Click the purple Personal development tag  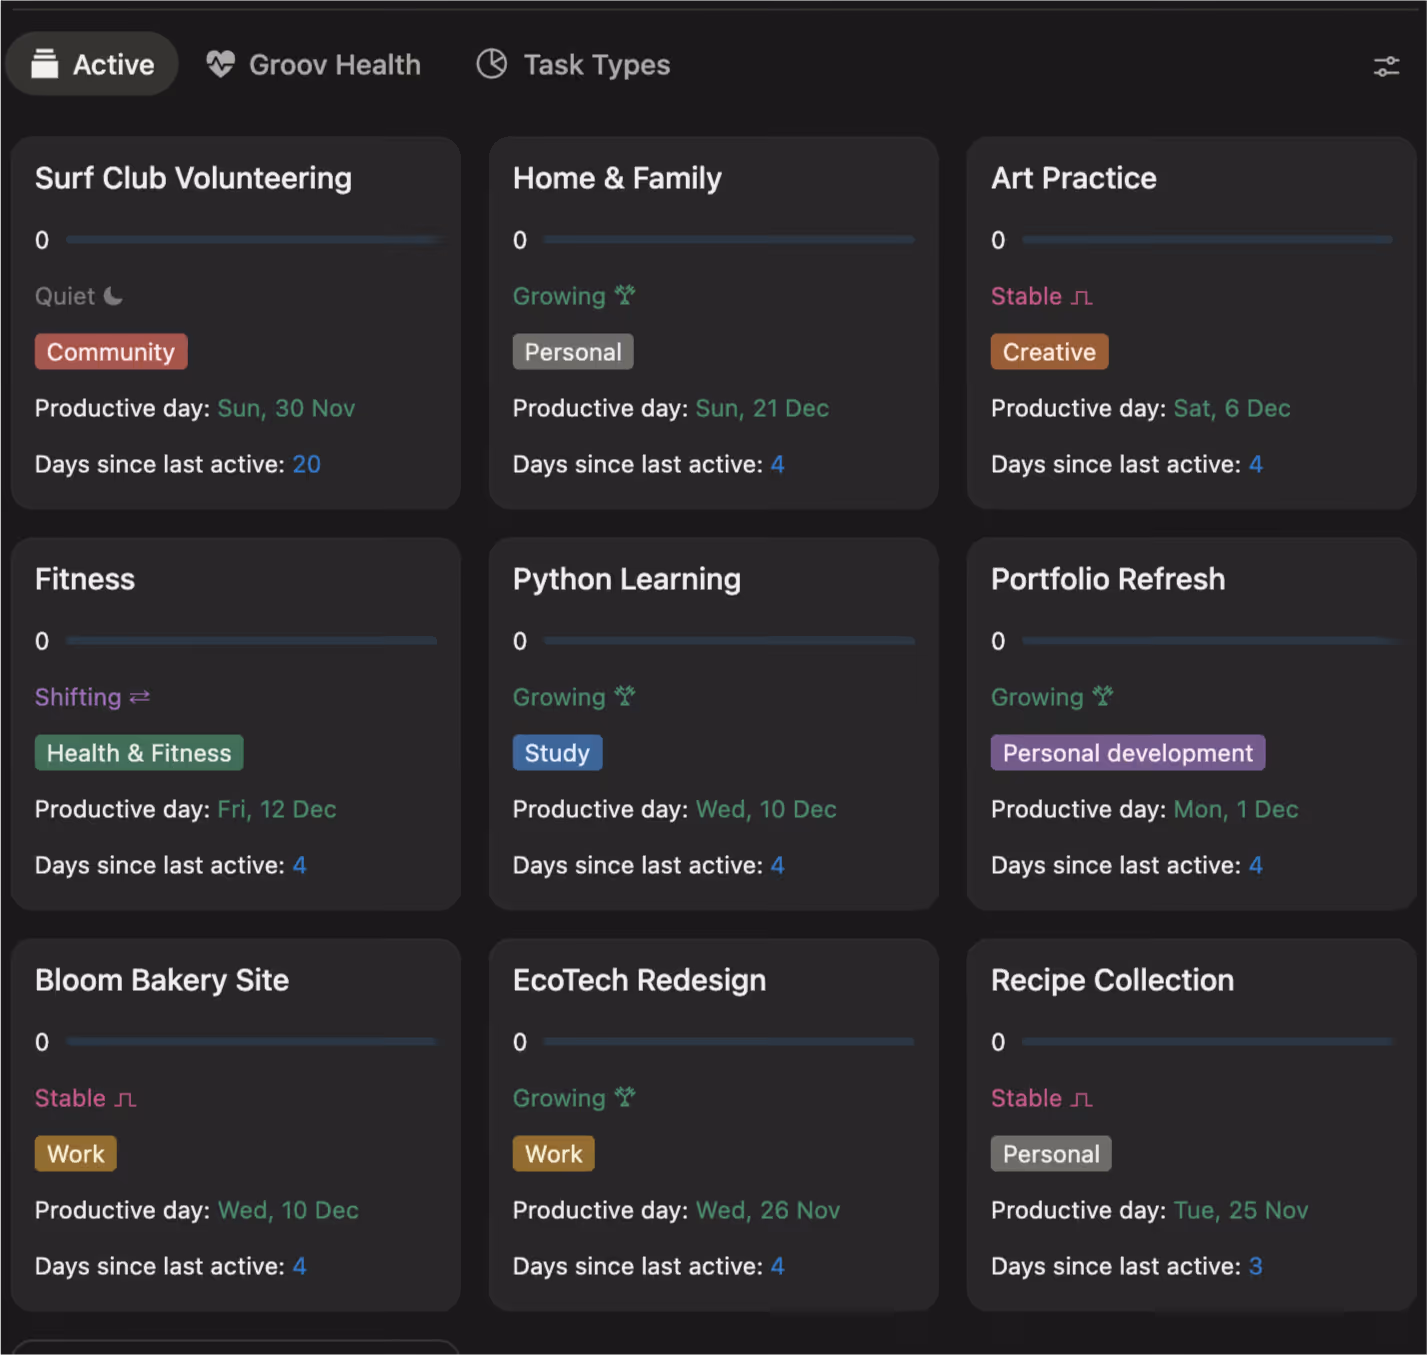pos(1128,753)
